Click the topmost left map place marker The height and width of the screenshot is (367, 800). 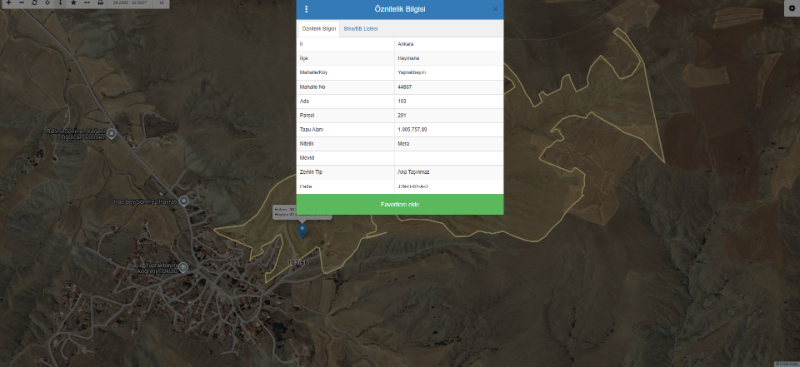pos(112,134)
